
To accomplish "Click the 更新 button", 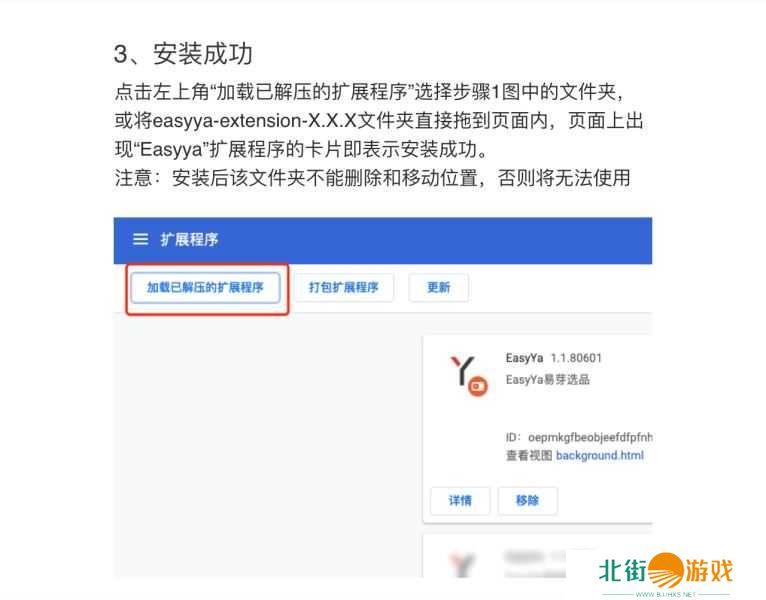I will coord(438,287).
